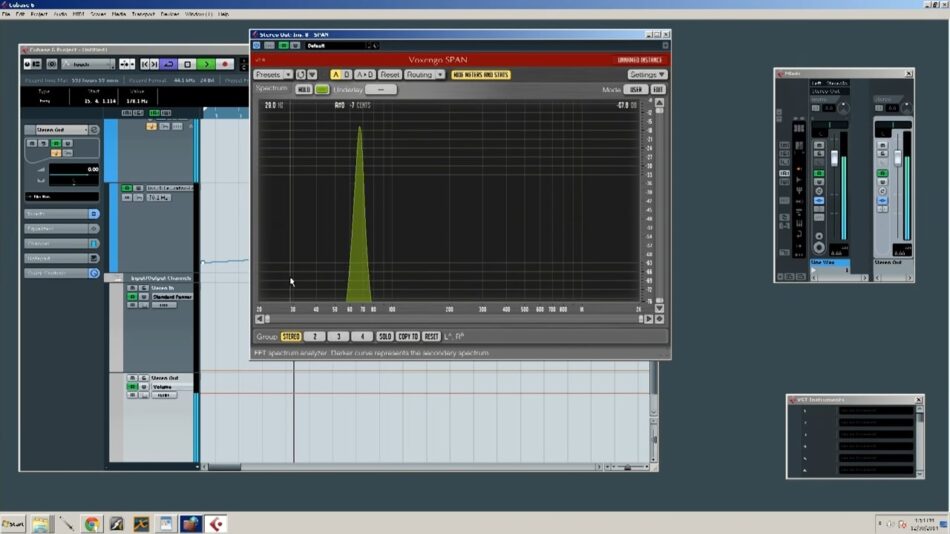Go to previous marker transport button
This screenshot has width=950, height=534.
tap(144, 64)
